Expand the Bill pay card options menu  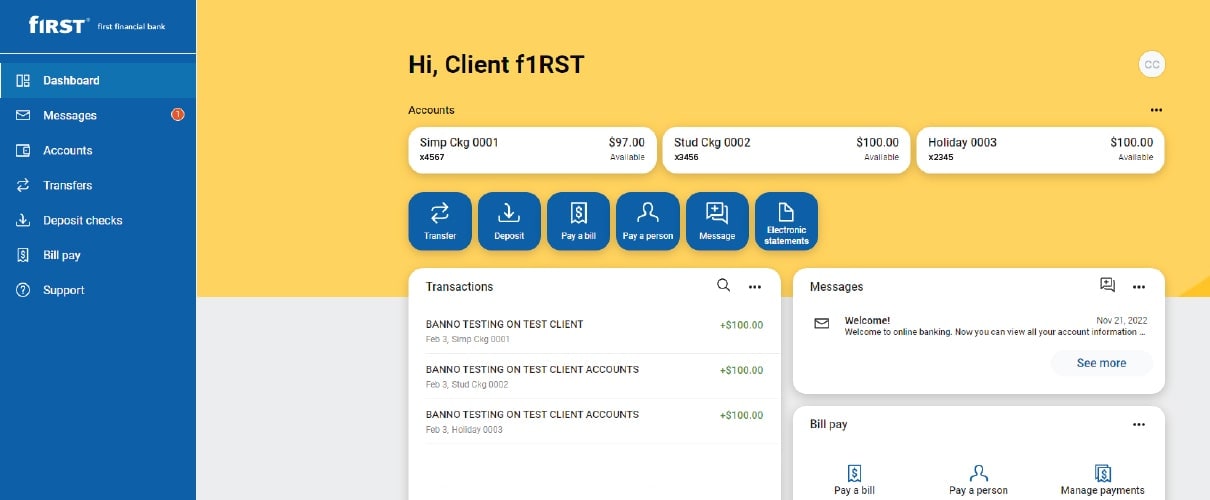1138,424
